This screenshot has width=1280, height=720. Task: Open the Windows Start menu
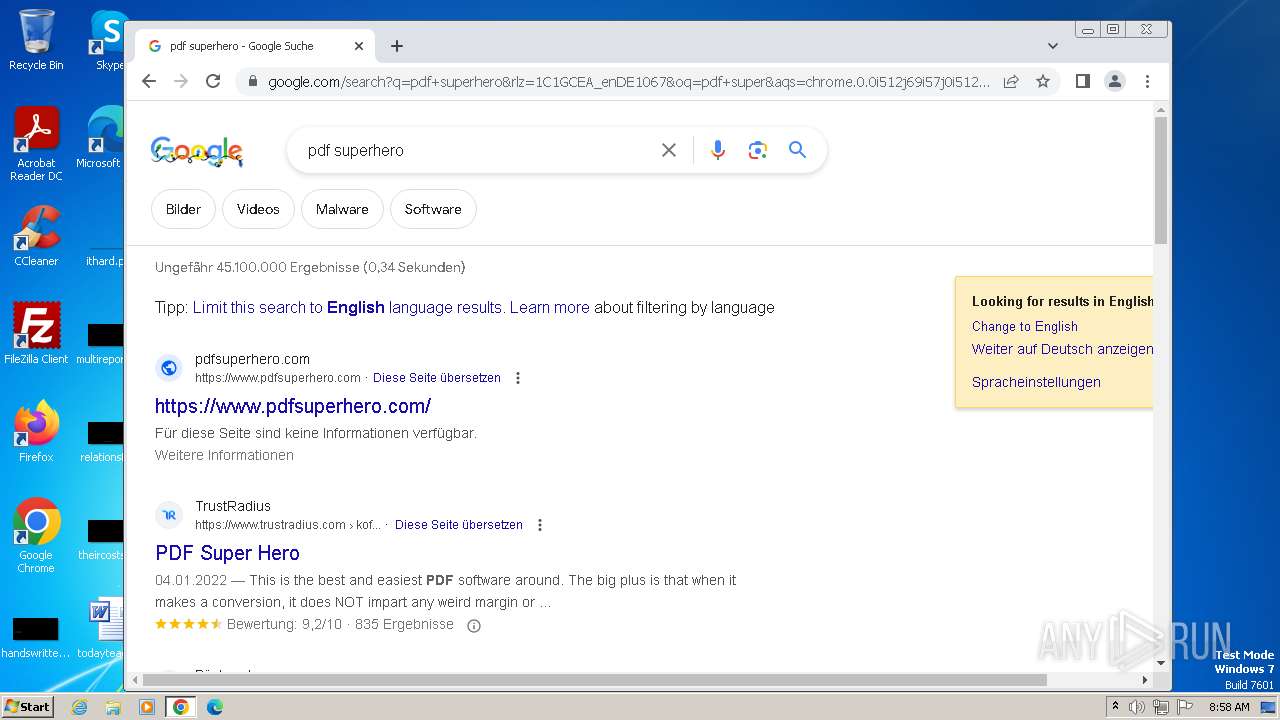coord(27,706)
